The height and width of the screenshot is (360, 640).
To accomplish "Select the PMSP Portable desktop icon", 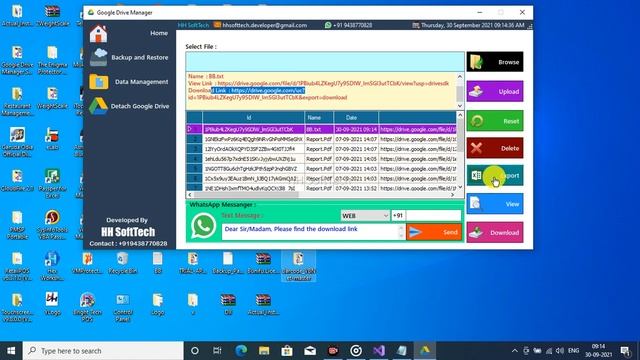I will [17, 225].
